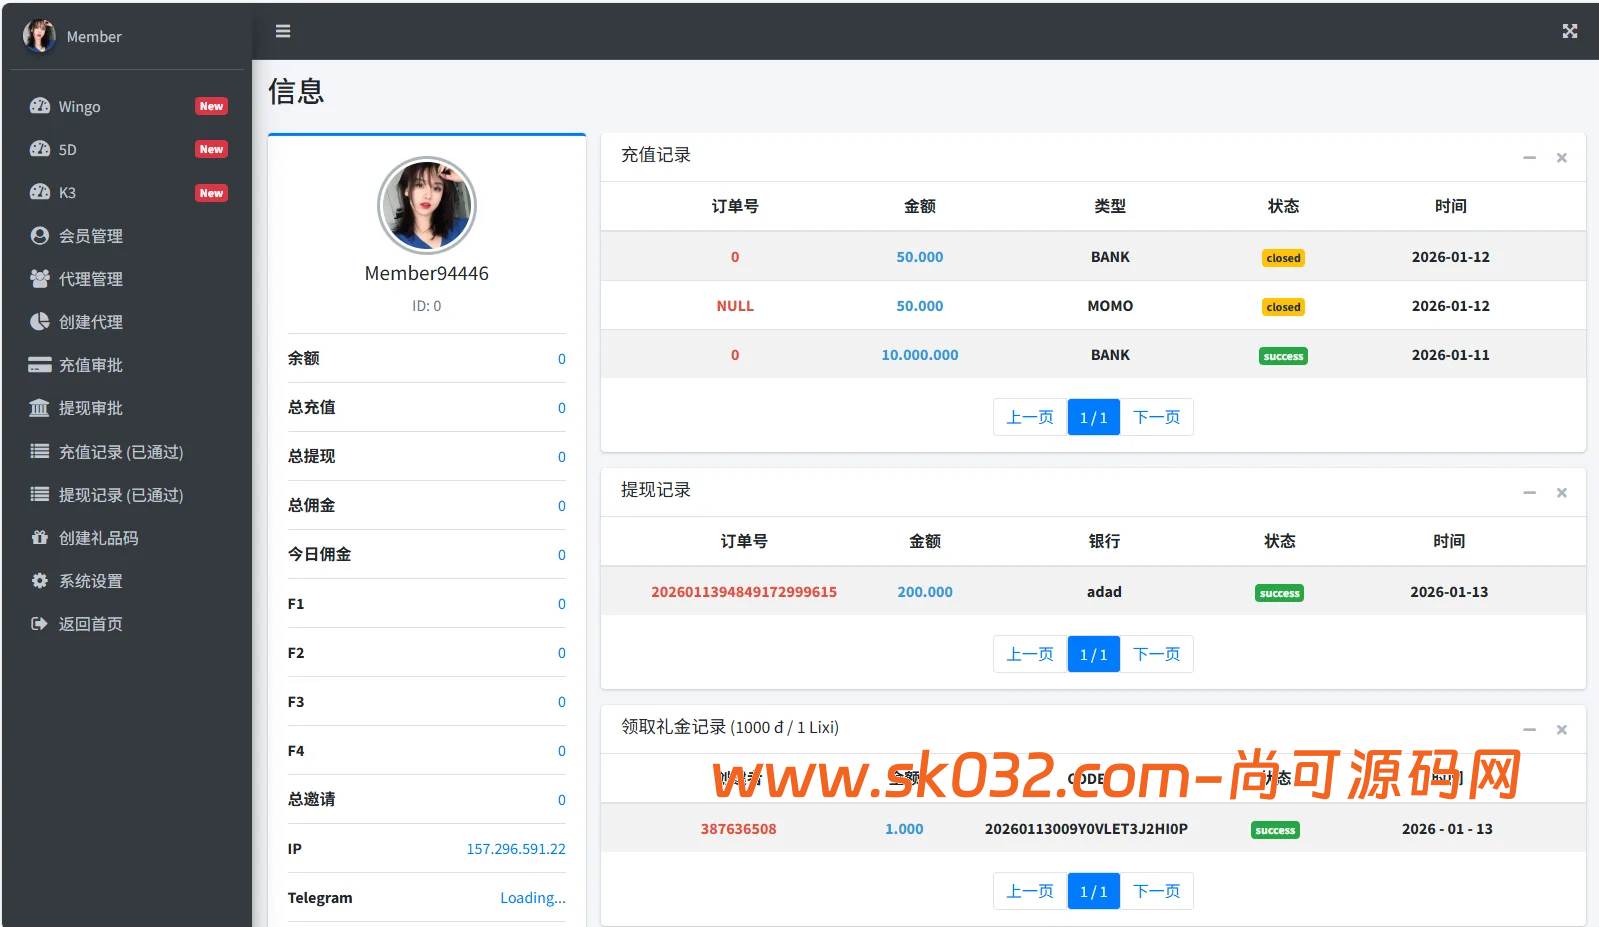
Task: Open the Member avatar in sidebar header
Action: [39, 36]
